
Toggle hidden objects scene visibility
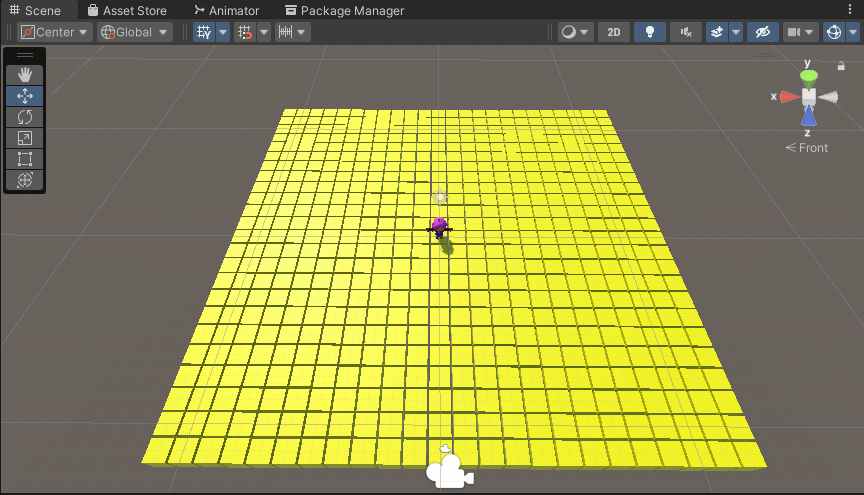[x=763, y=32]
